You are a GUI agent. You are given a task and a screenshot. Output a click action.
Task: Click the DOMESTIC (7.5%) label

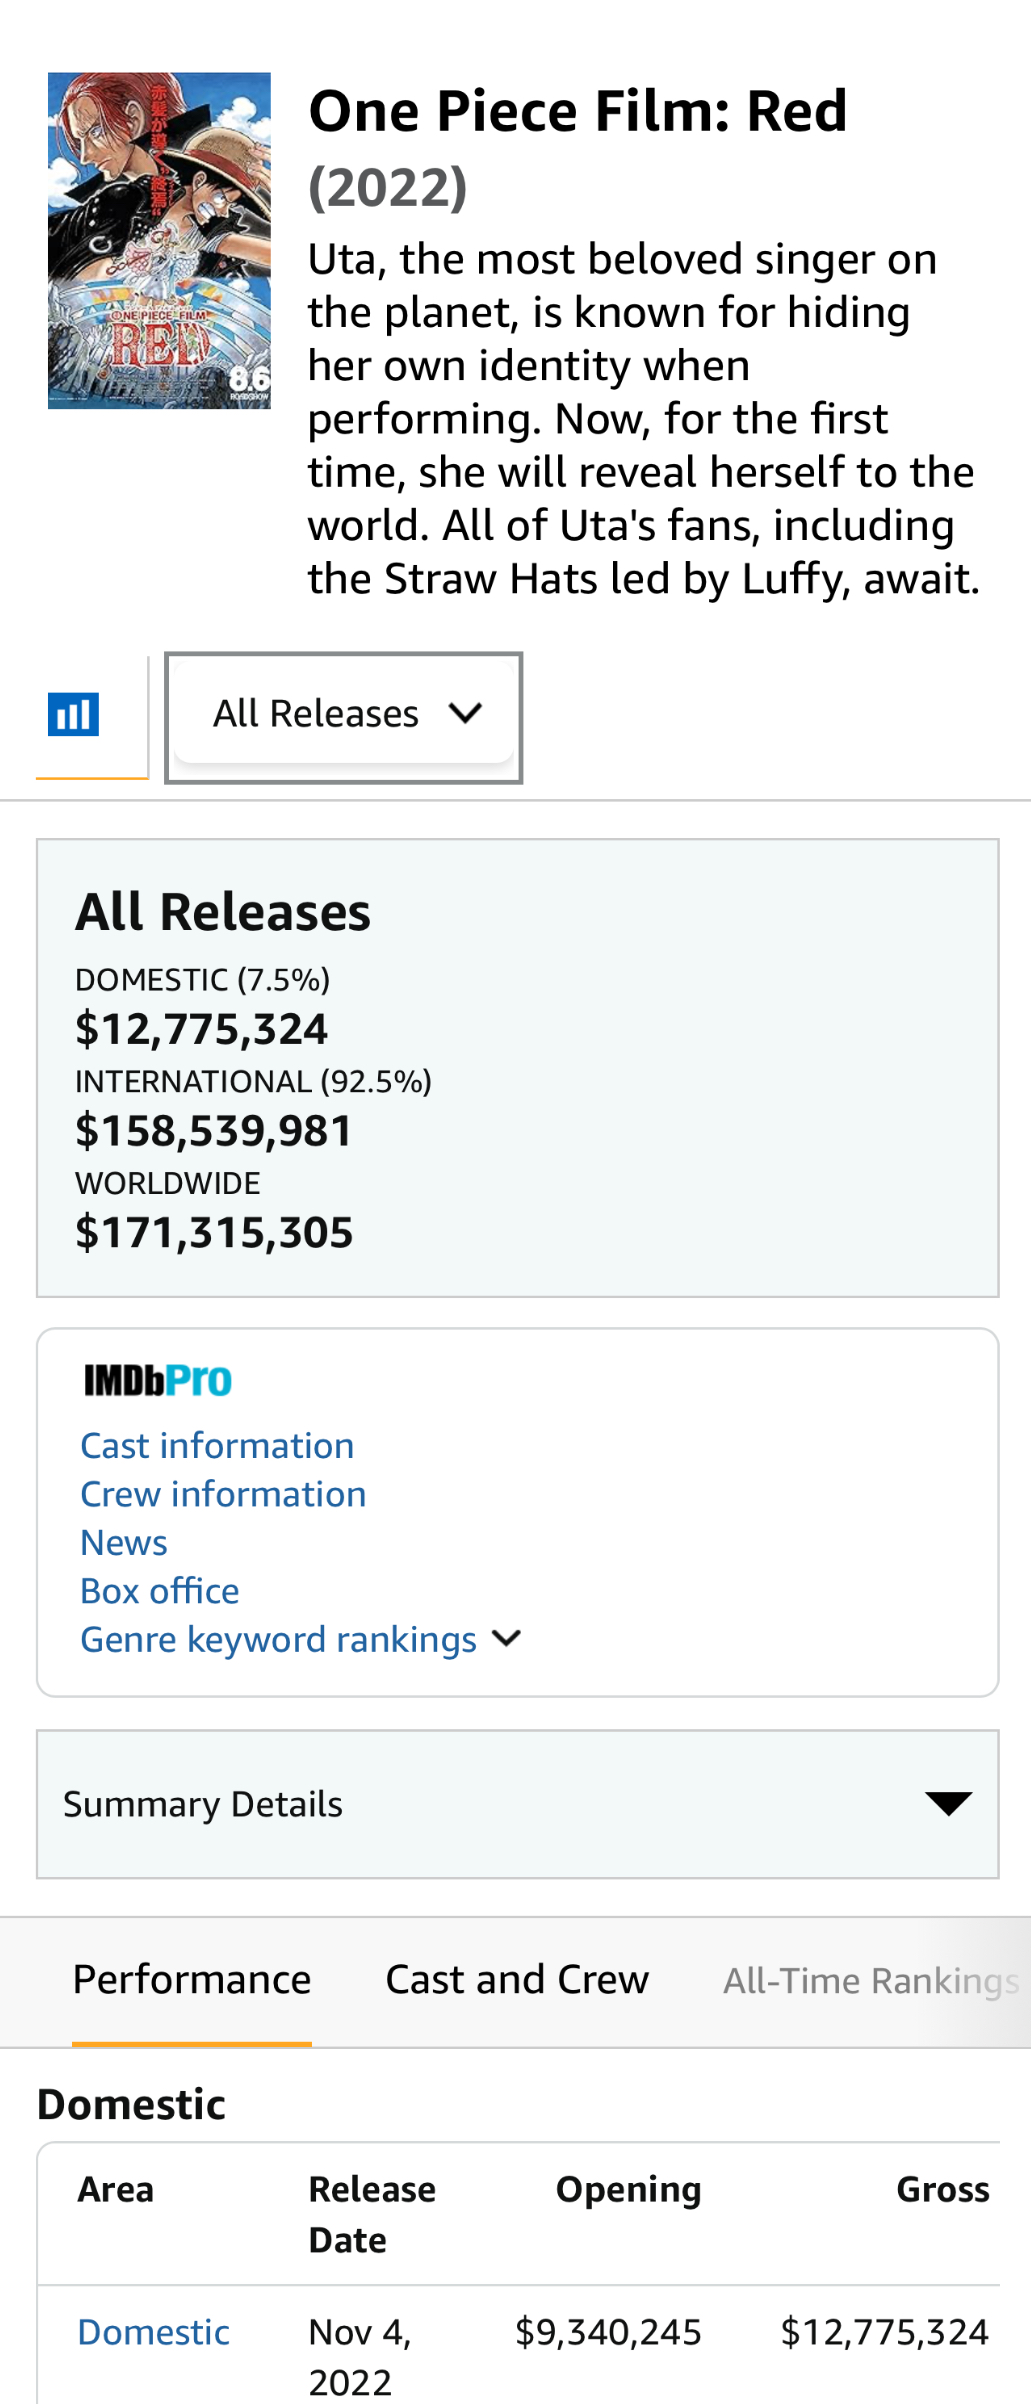(202, 979)
